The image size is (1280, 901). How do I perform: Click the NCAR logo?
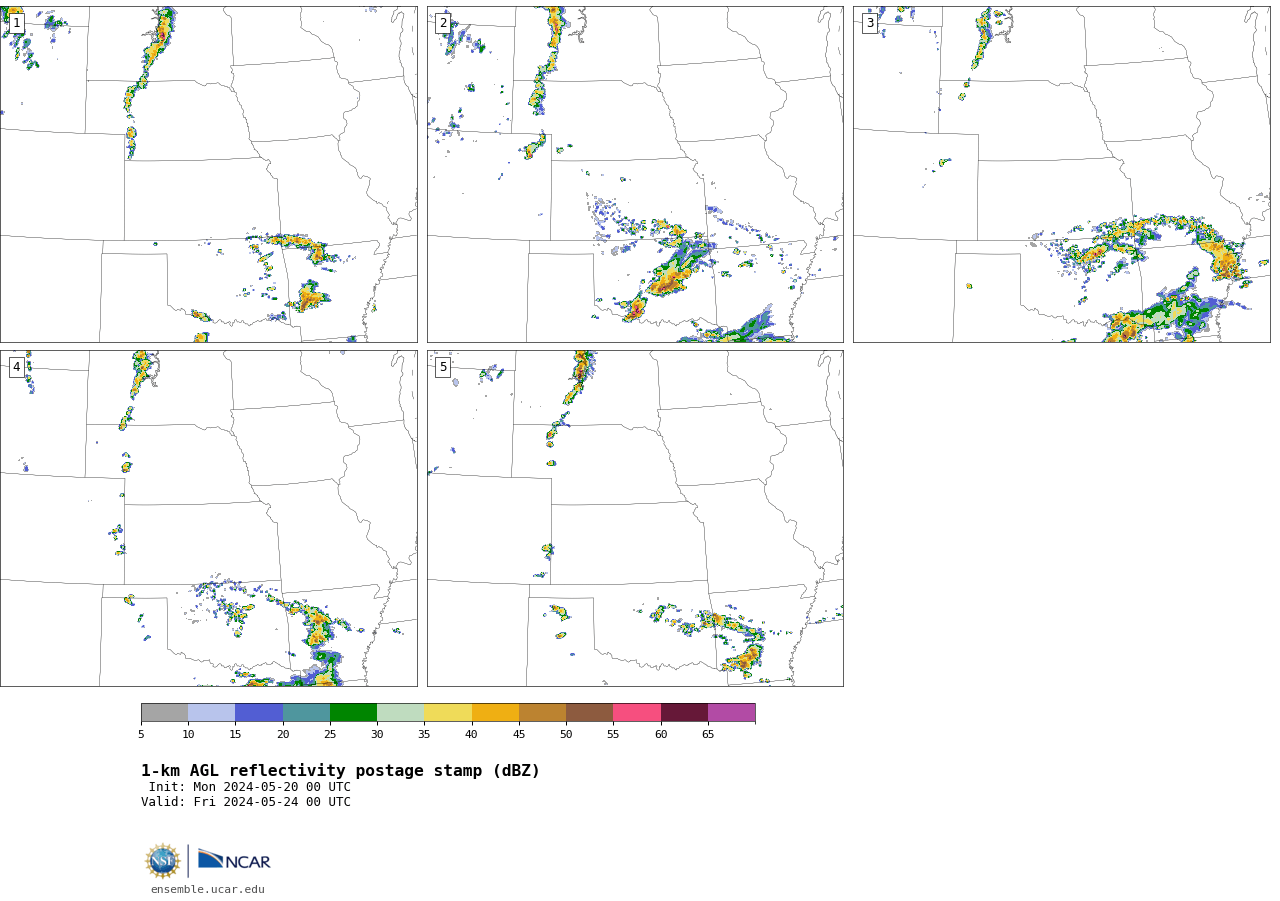tap(234, 860)
